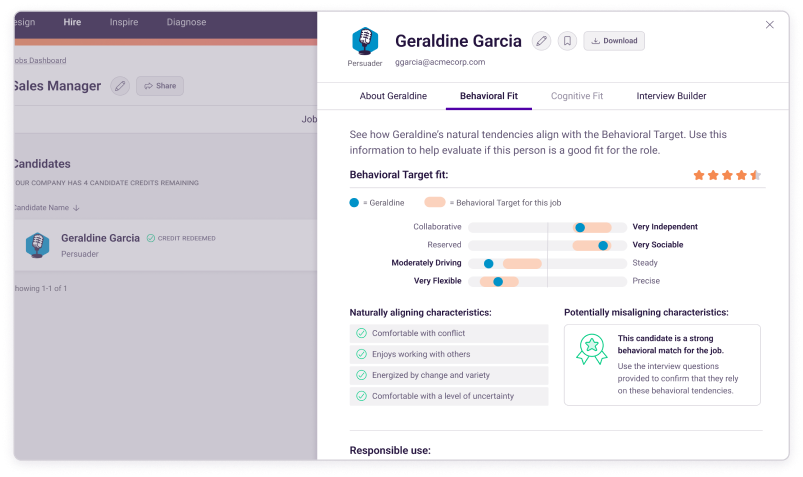The width and height of the screenshot is (803, 477).
Task: Click 'Showing 1-1 of 1' text
Action: pyautogui.click(x=40, y=288)
